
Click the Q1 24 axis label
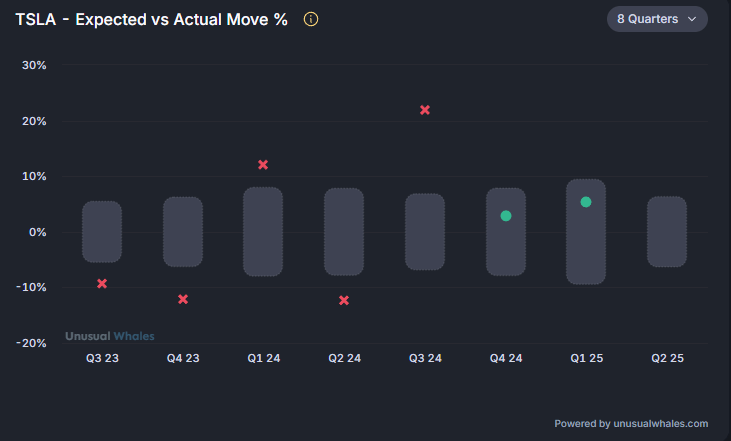[263, 358]
